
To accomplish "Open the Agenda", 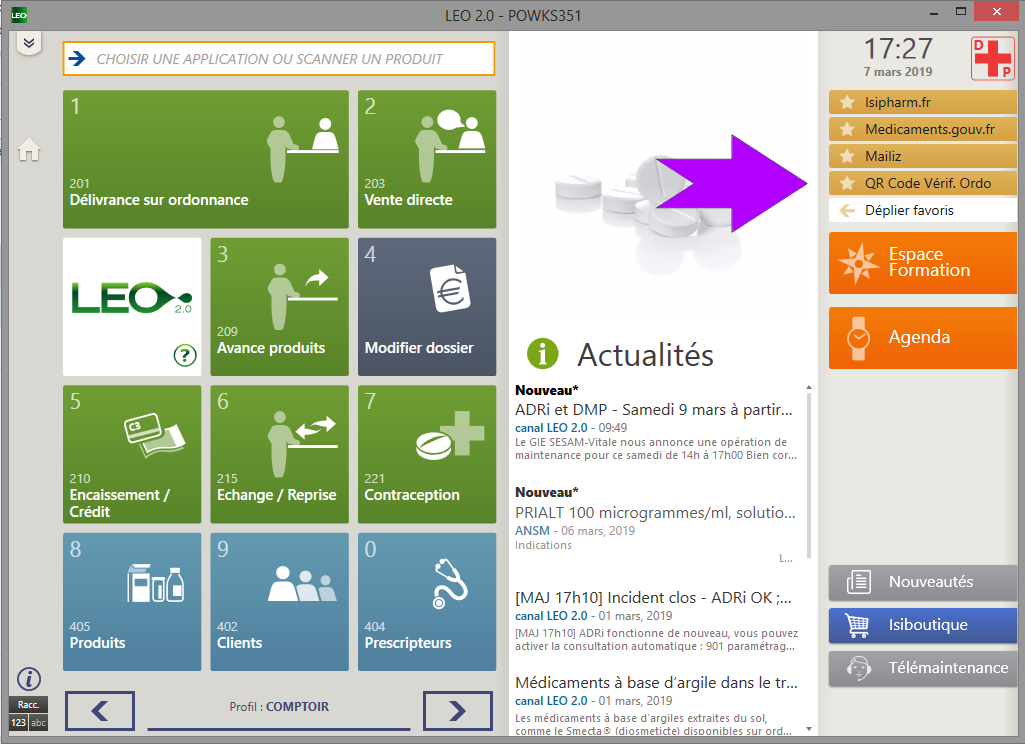I will pyautogui.click(x=922, y=338).
